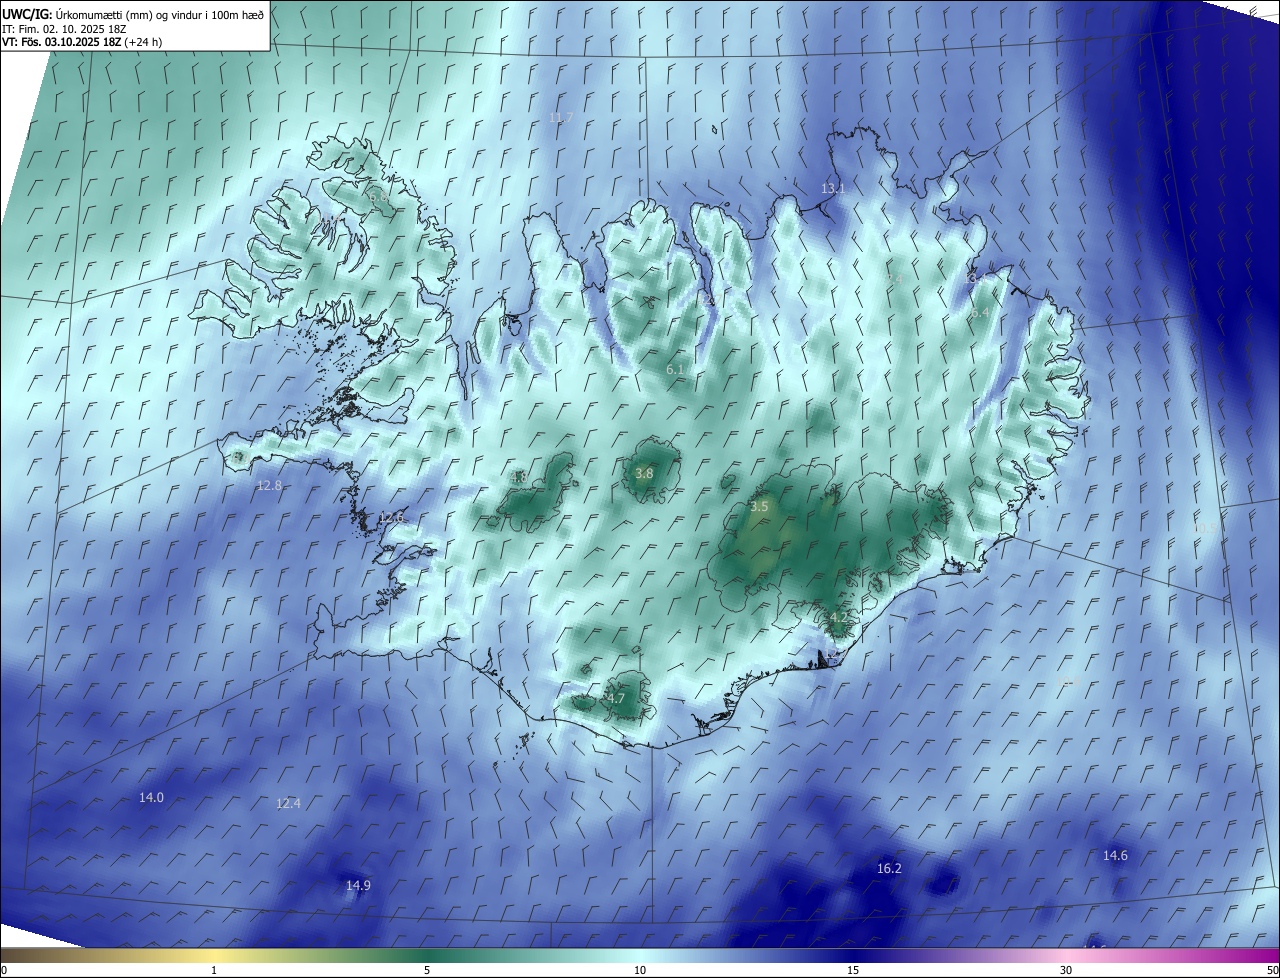The image size is (1280, 978).
Task: Click the 1 tick on the color scale
Action: [214, 970]
